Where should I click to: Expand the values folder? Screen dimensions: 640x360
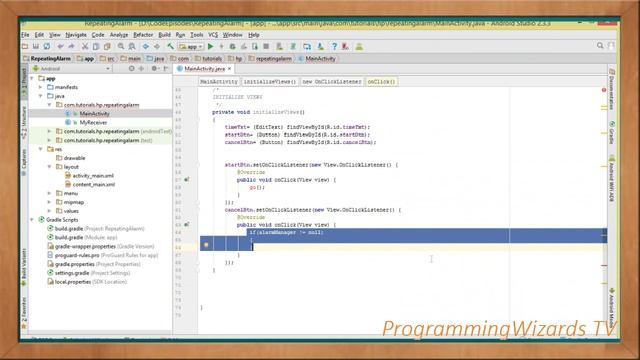tap(50, 211)
